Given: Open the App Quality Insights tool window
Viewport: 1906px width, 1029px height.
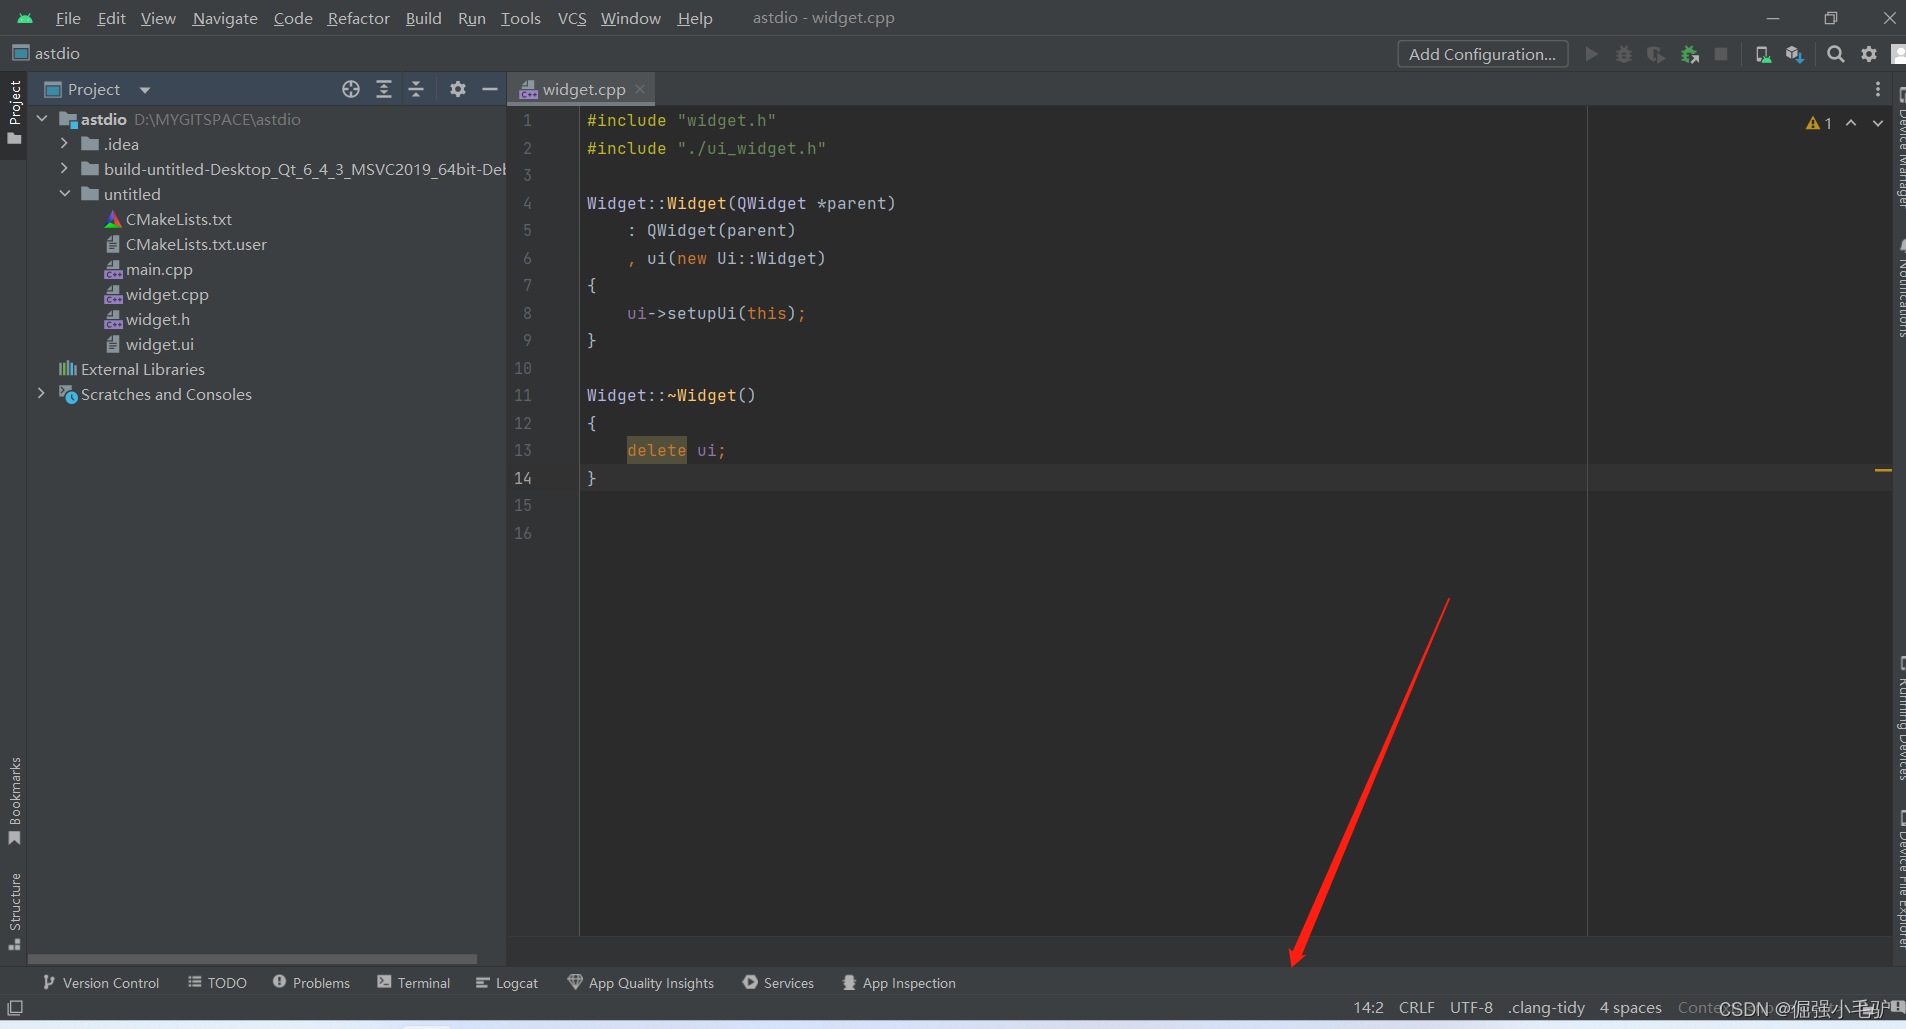Looking at the screenshot, I should [641, 983].
